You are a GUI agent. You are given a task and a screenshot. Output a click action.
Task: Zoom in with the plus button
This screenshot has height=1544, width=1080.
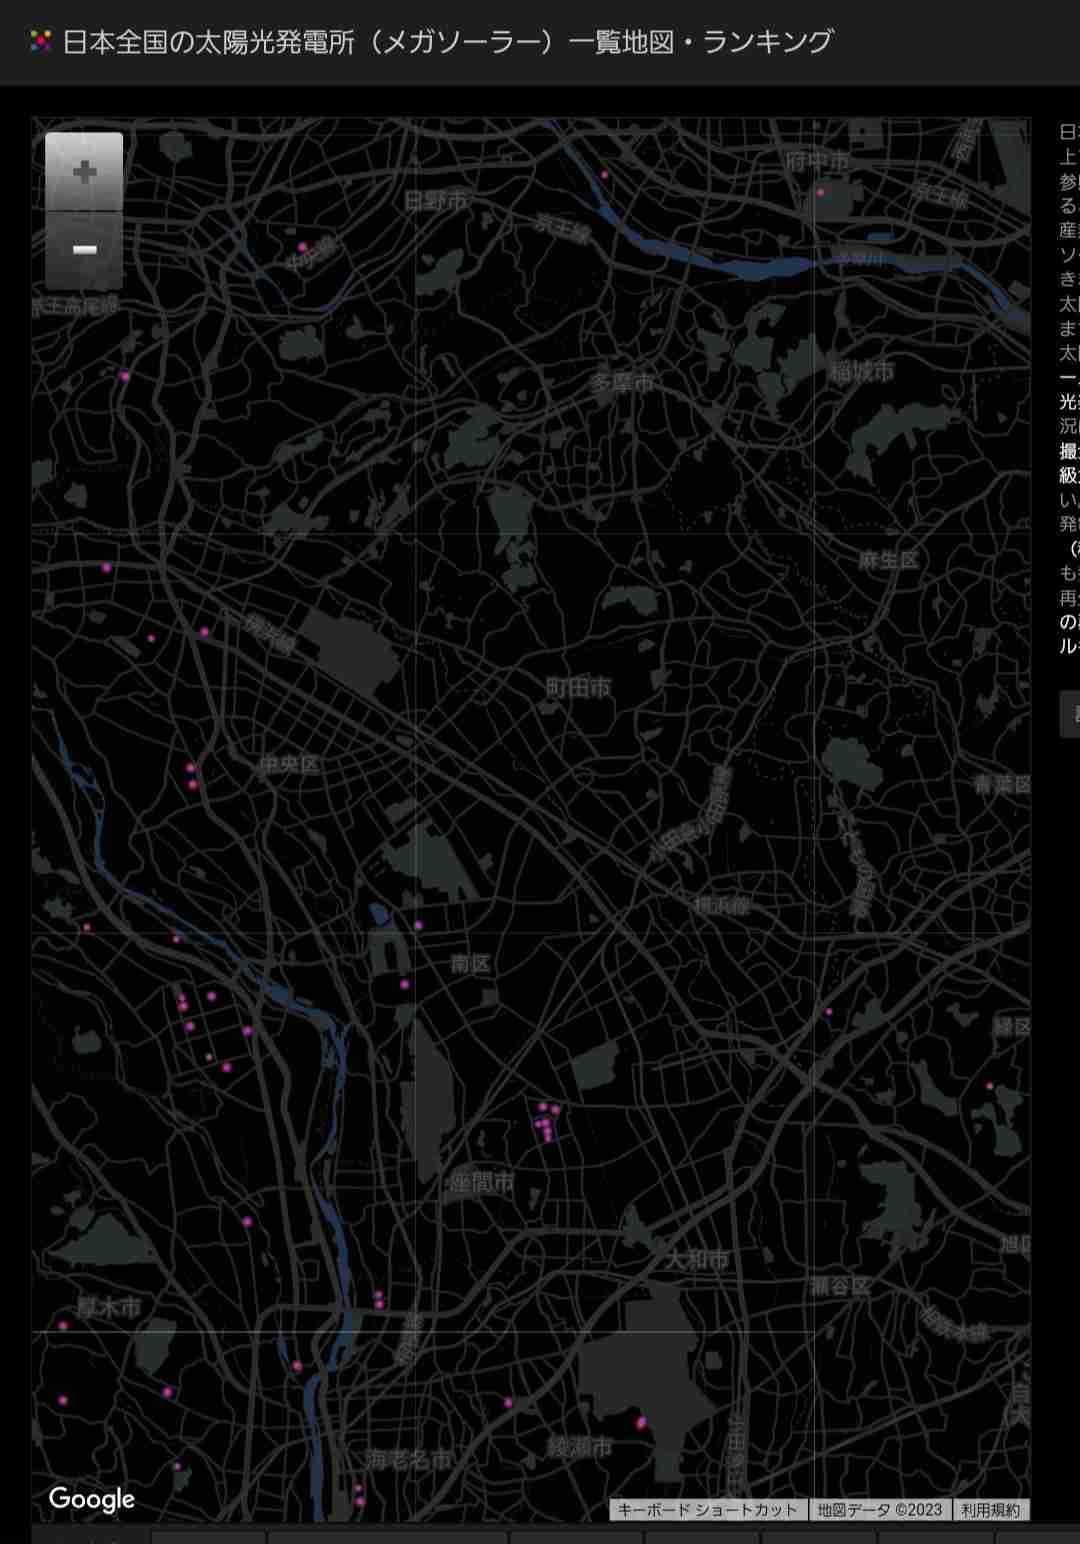[84, 172]
